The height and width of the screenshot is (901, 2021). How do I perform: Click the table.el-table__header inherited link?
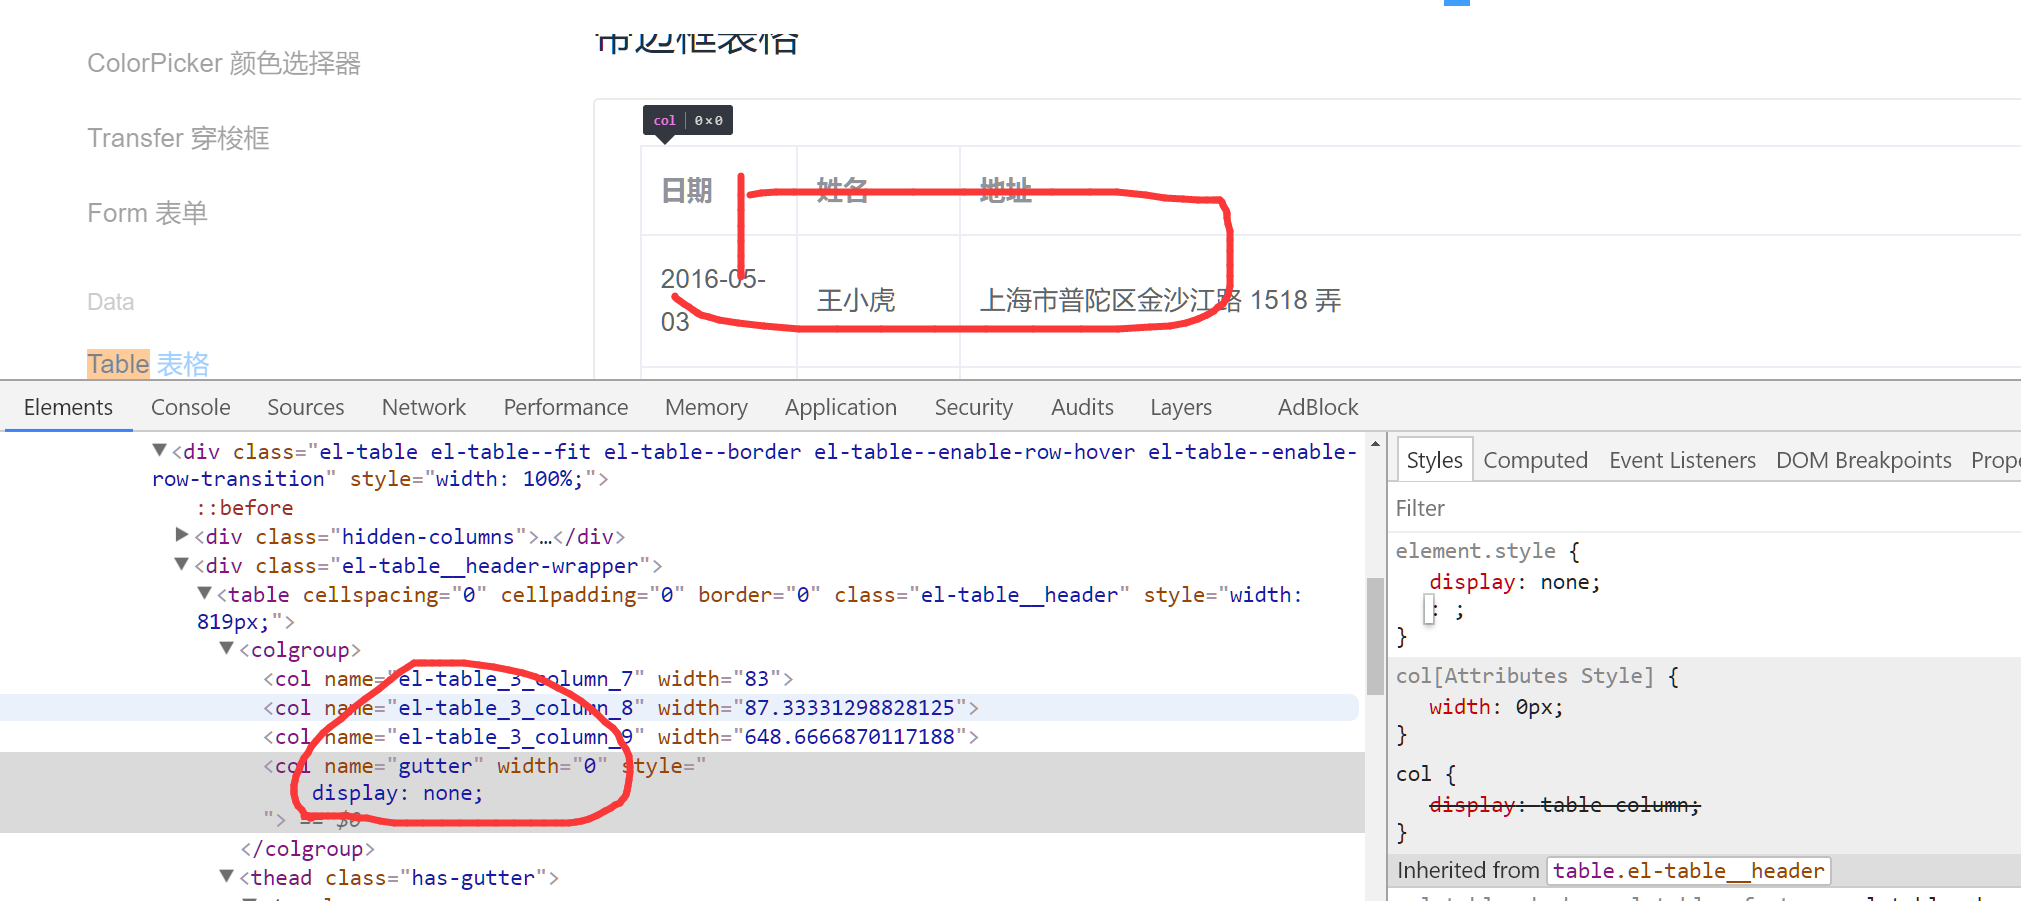coord(1688,871)
